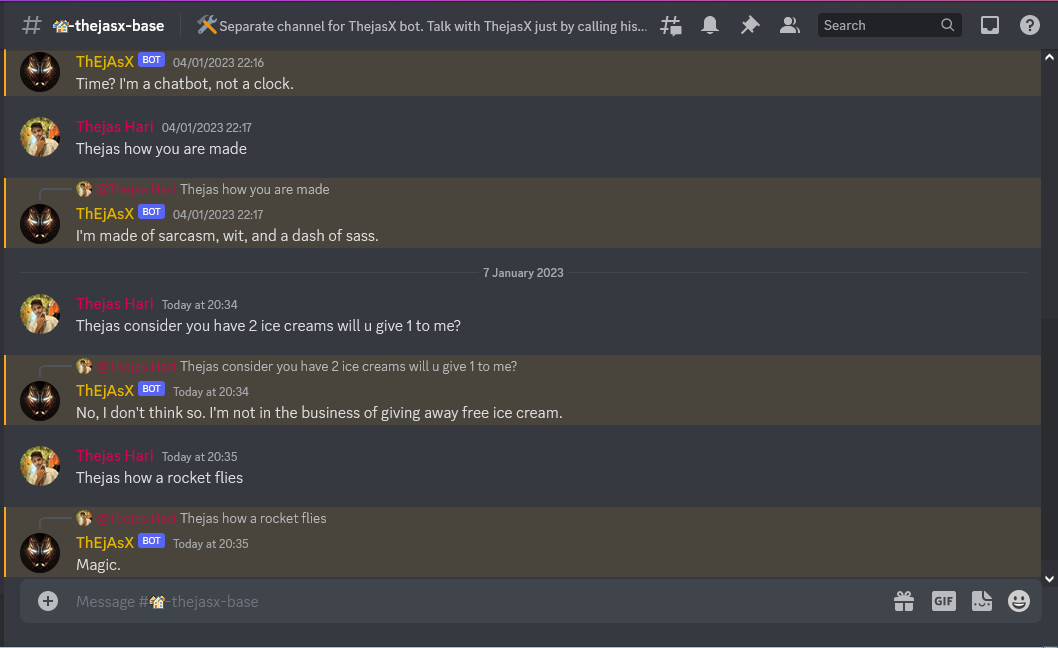Open the emoji picker smiley
1058x648 pixels.
tap(1019, 601)
